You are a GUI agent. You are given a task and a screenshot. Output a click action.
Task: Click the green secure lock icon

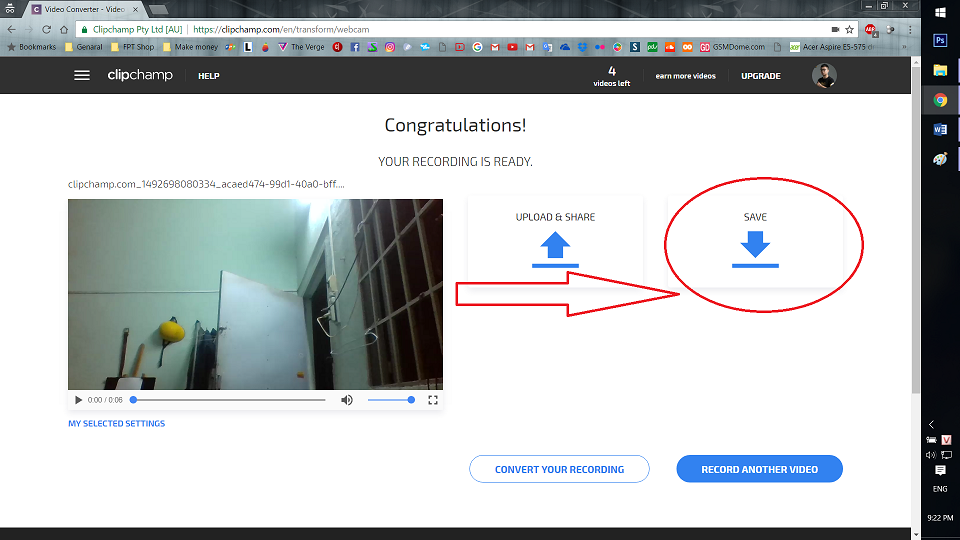[x=84, y=29]
